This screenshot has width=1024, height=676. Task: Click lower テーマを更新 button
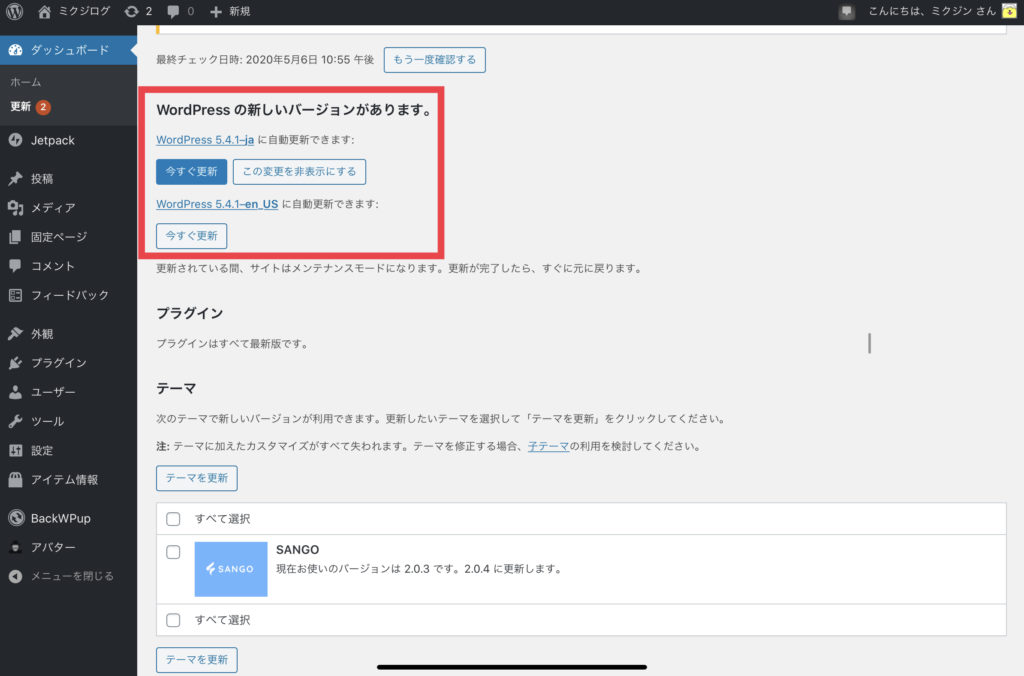(197, 660)
